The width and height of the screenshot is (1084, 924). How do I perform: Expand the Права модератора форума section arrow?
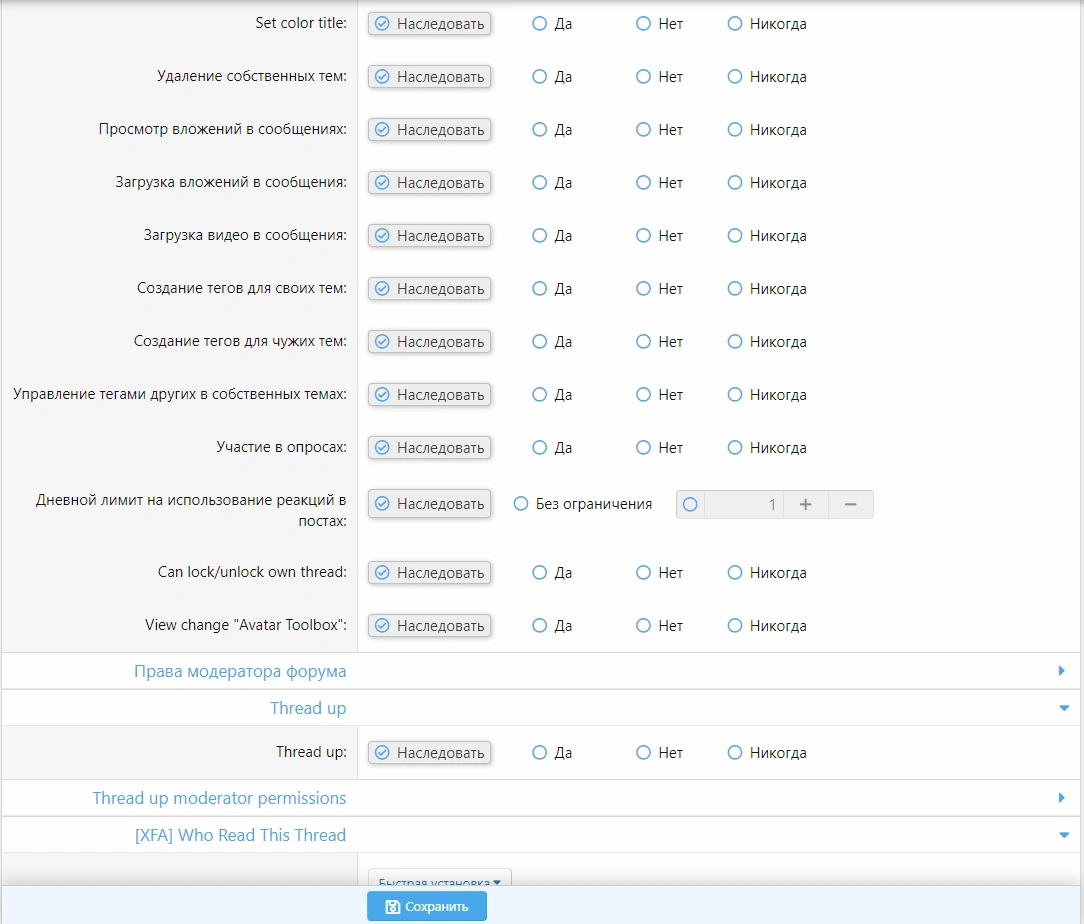pyautogui.click(x=1061, y=671)
